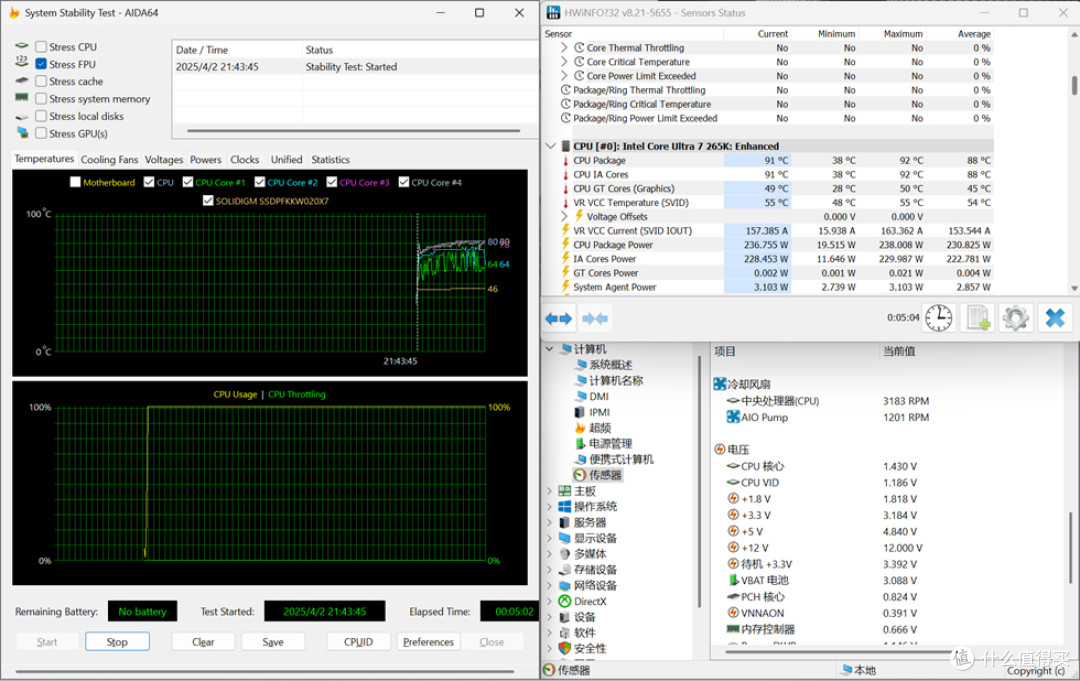Open the Voltages tab
Image resolution: width=1080 pixels, height=681 pixels.
164,160
